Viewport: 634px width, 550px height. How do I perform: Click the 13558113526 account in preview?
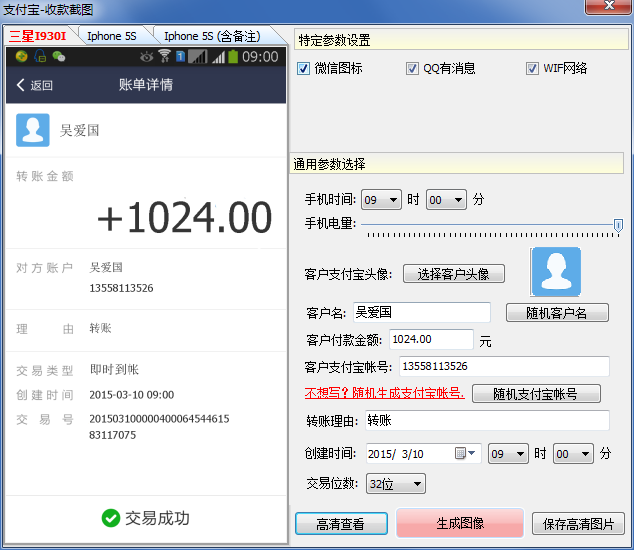121,288
